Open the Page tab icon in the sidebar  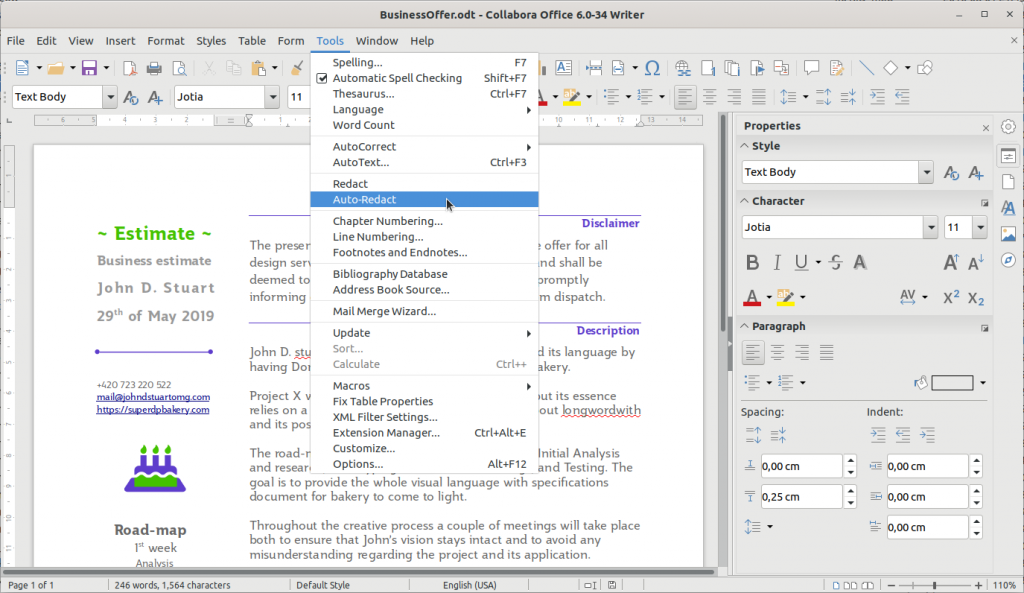[x=1008, y=182]
